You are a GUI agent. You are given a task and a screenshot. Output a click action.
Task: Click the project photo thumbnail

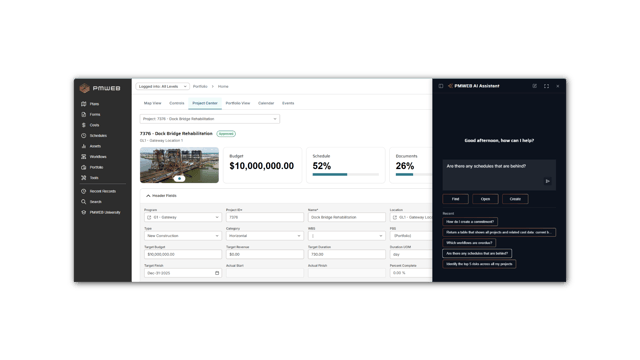pyautogui.click(x=179, y=165)
